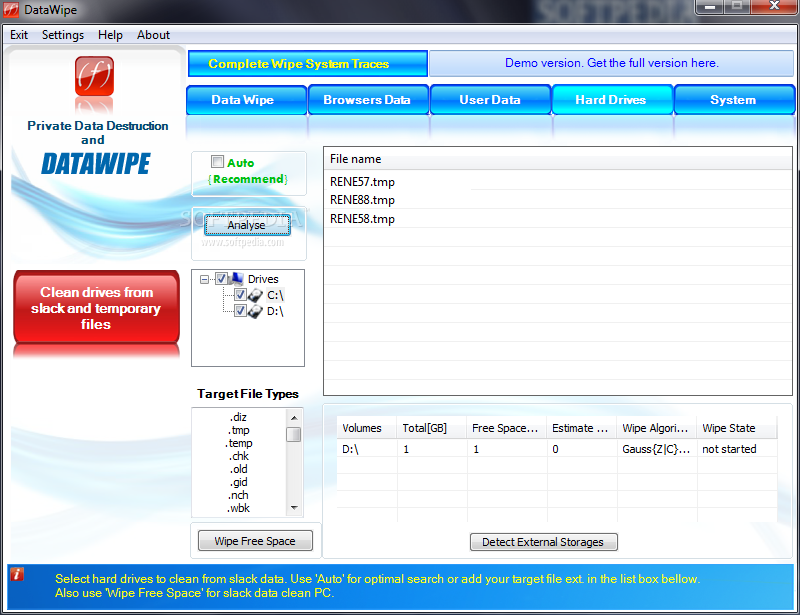Image resolution: width=800 pixels, height=615 pixels.
Task: Select the C:\ label in drives tree
Action: click(276, 295)
